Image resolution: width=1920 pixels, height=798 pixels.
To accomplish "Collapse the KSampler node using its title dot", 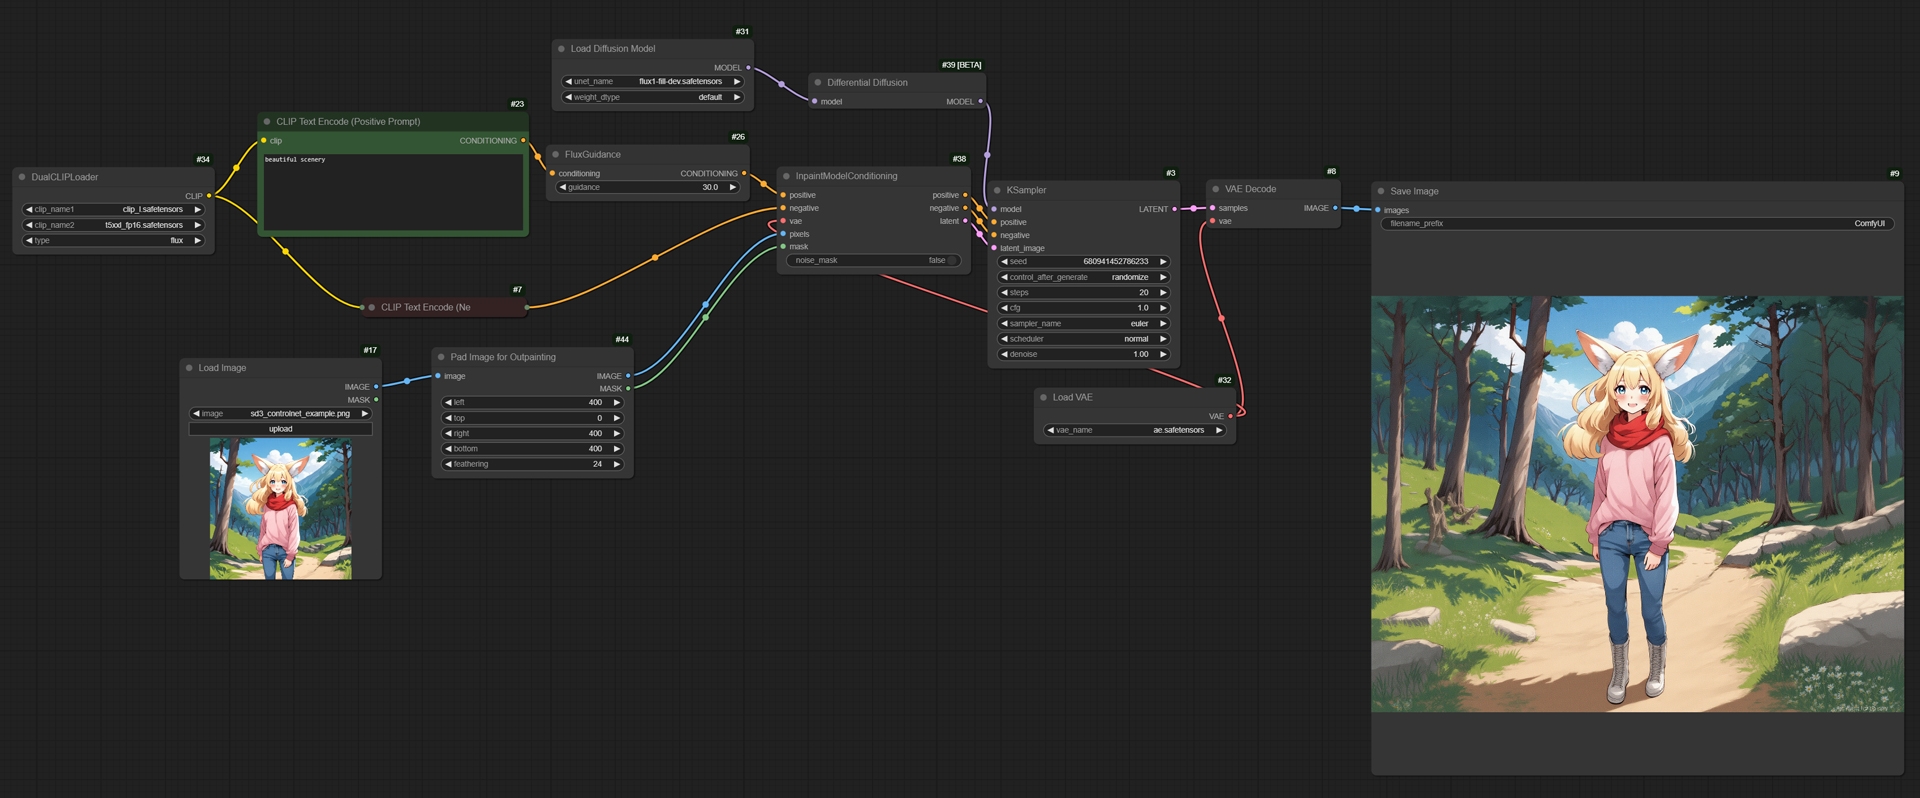I will tap(997, 190).
